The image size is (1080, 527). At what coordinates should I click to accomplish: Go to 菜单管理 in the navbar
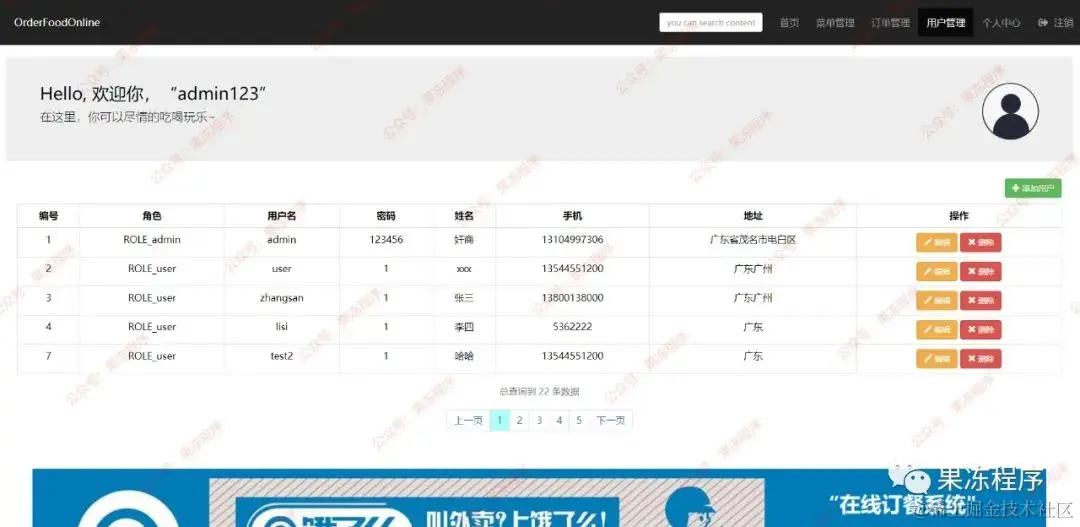835,23
